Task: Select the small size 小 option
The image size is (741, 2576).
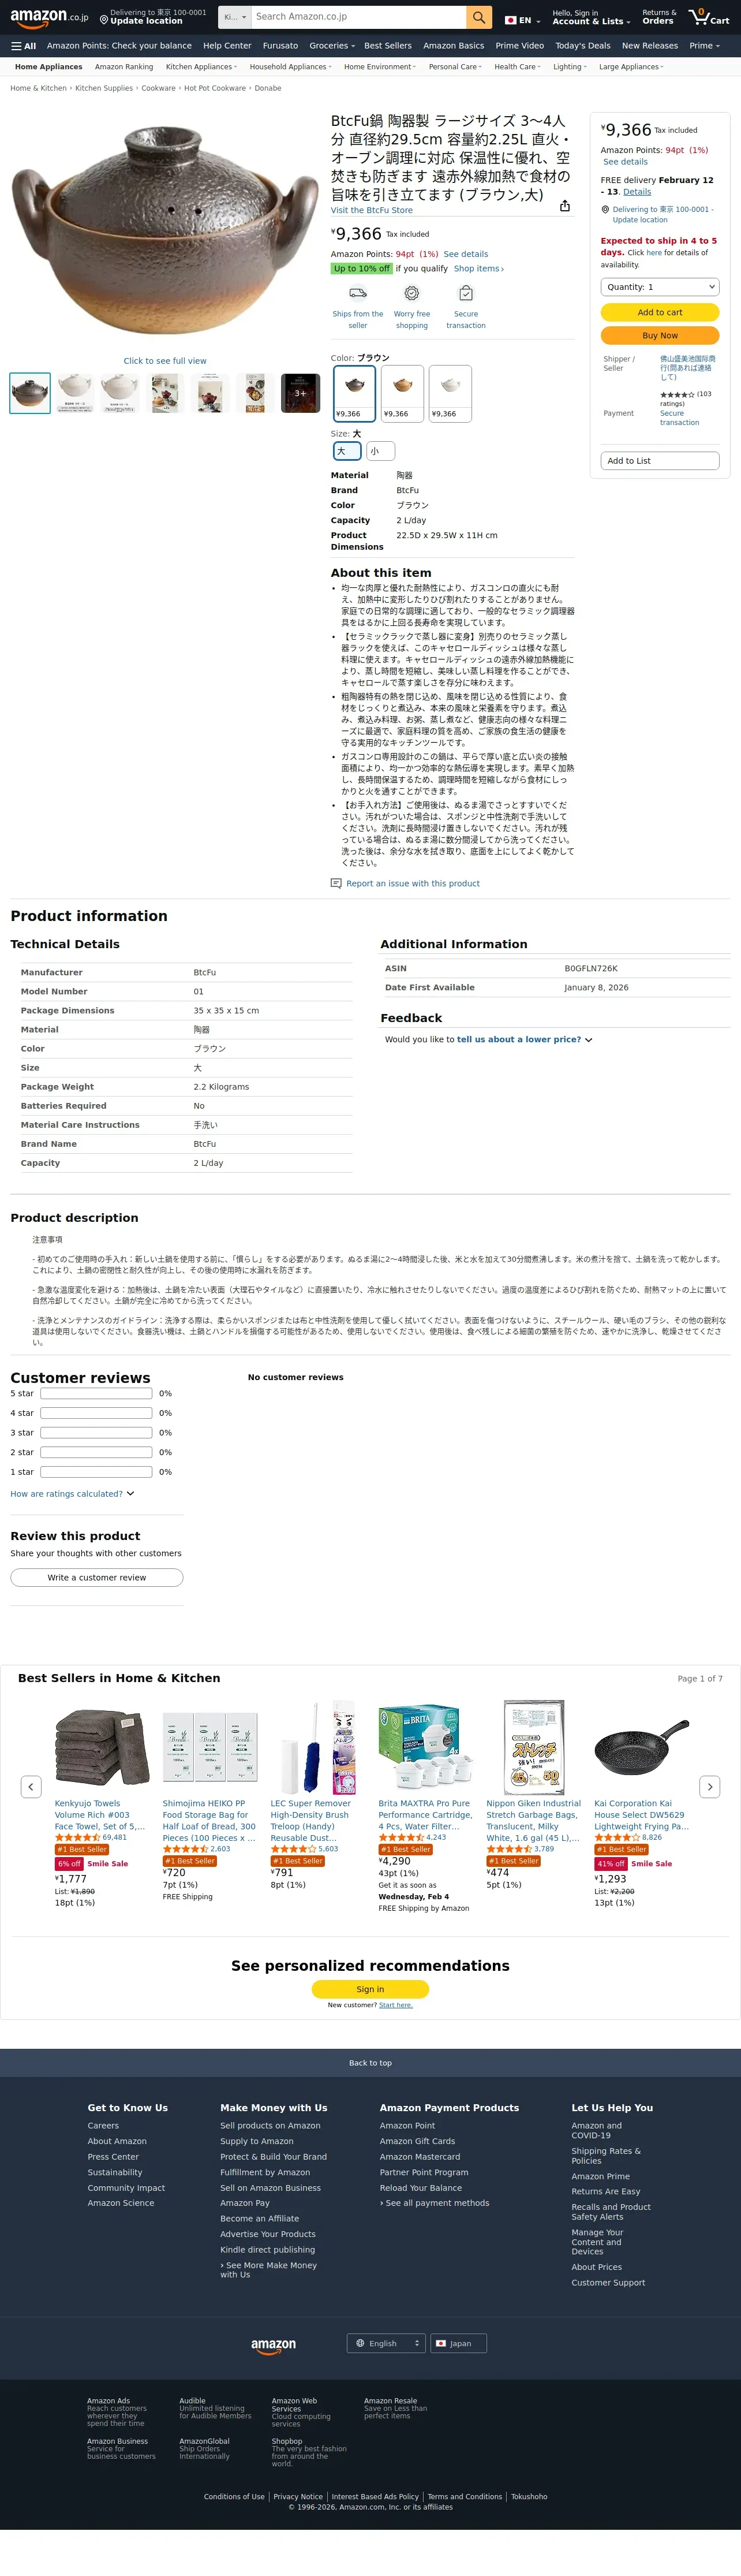Action: [380, 451]
